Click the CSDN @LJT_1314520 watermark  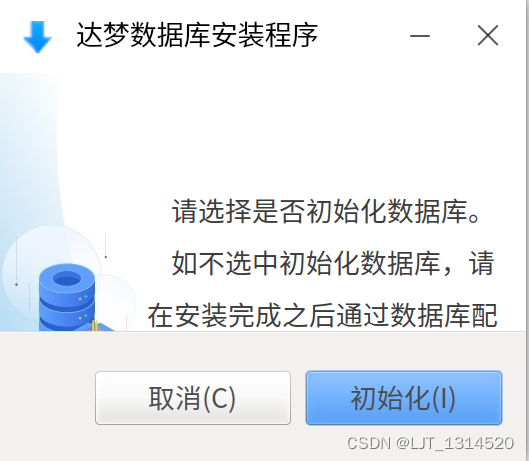430,443
